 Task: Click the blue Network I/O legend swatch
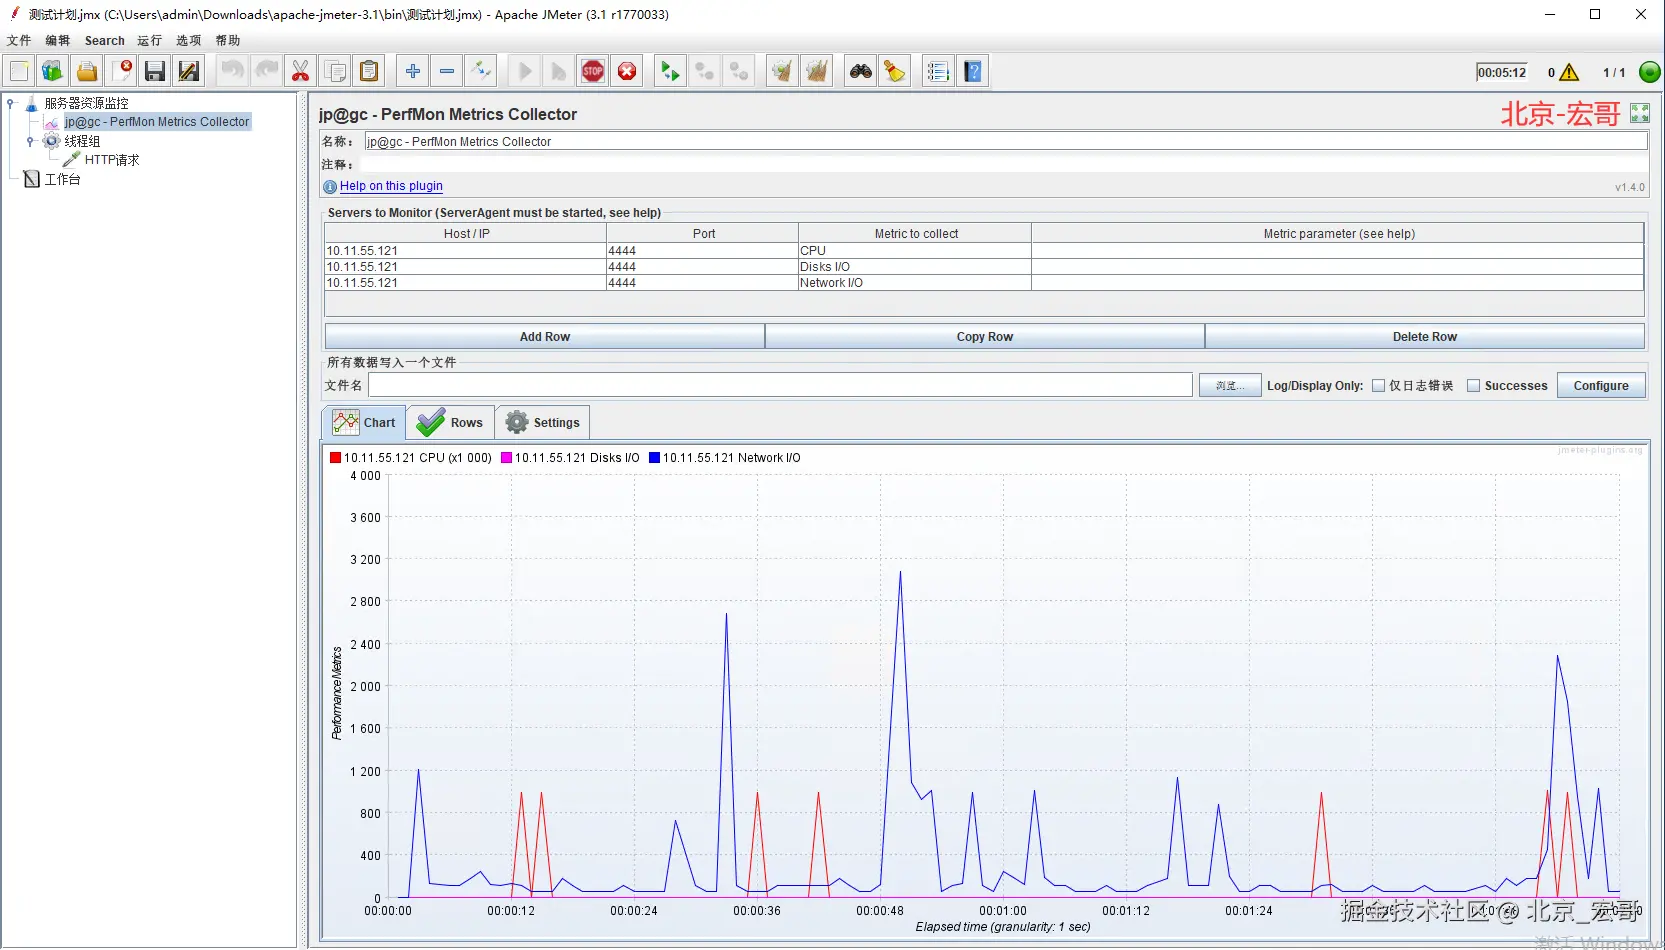[x=655, y=458]
